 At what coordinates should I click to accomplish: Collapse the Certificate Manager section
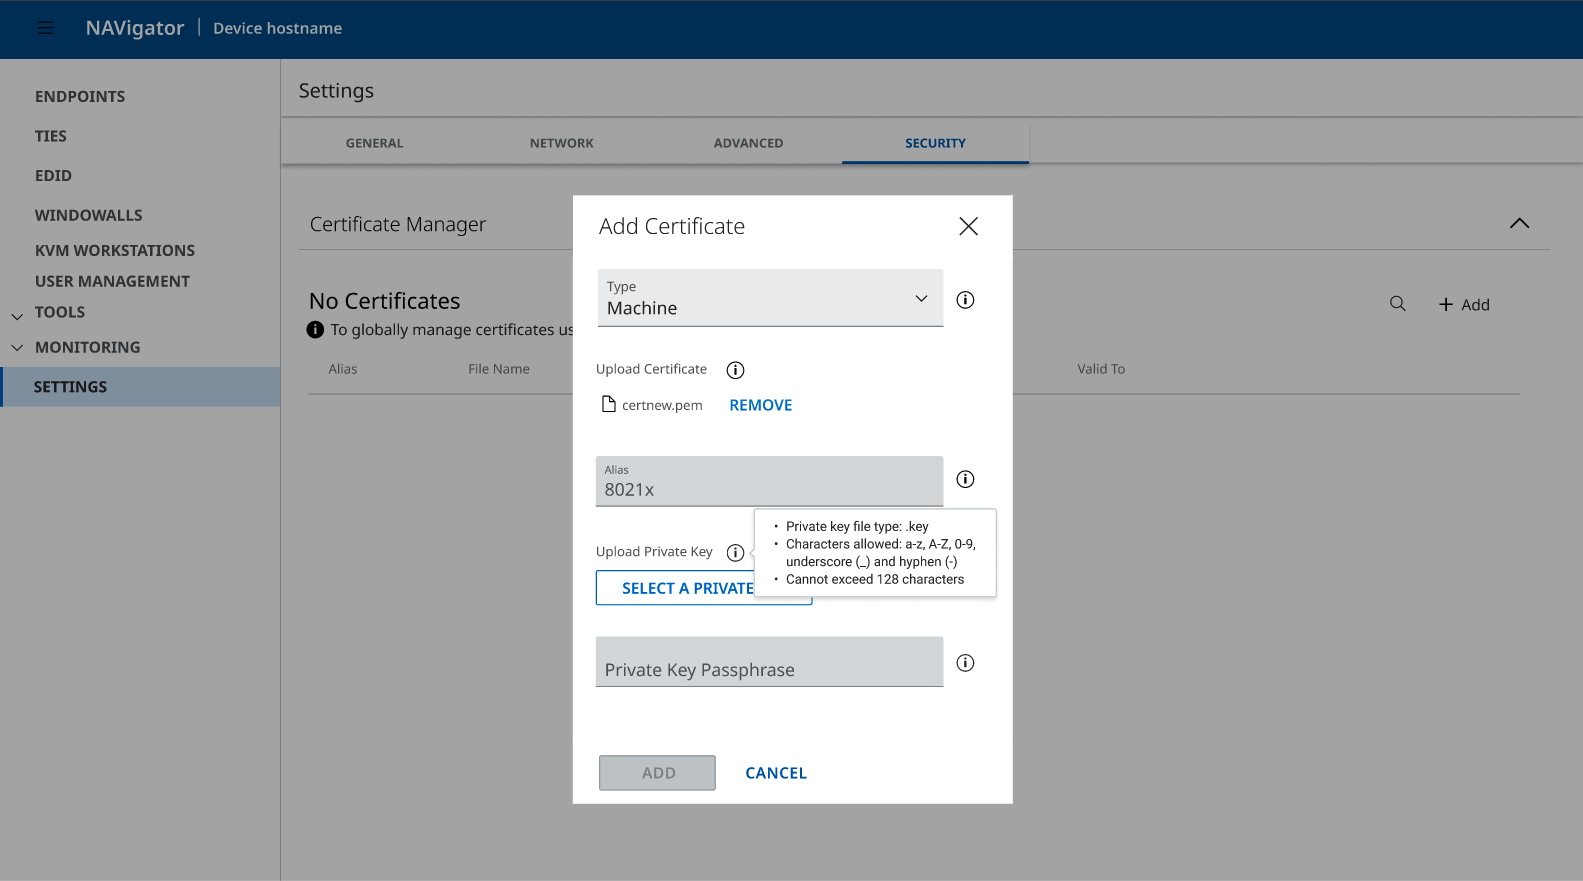tap(1519, 223)
